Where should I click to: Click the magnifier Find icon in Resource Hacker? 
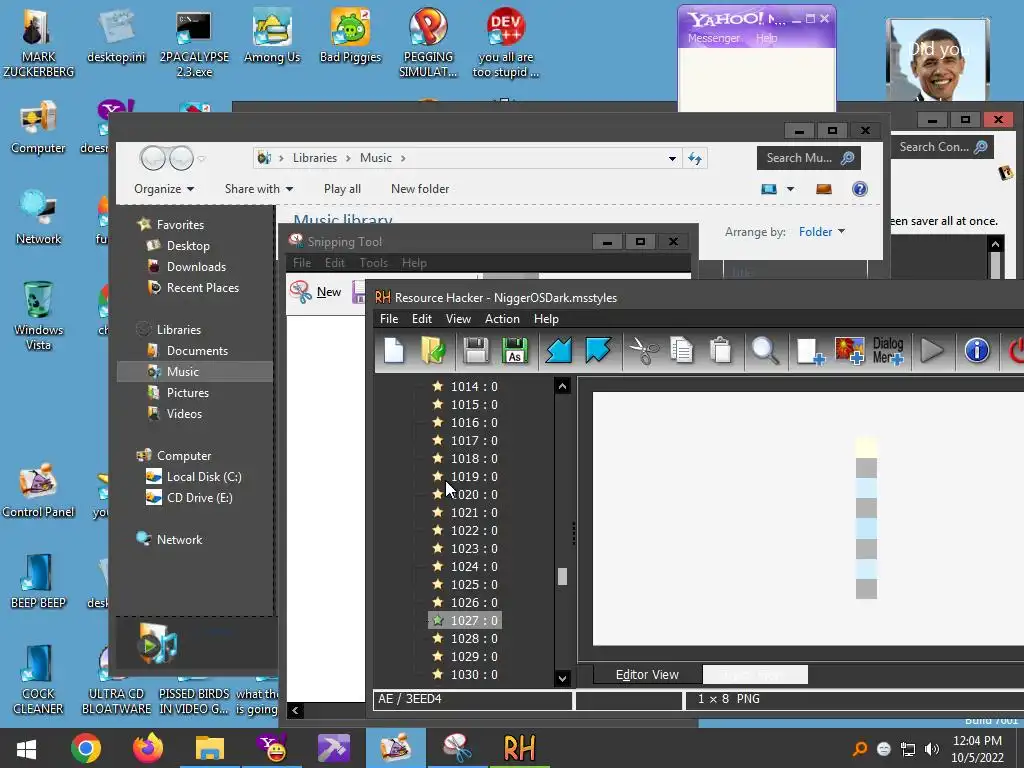pyautogui.click(x=765, y=351)
